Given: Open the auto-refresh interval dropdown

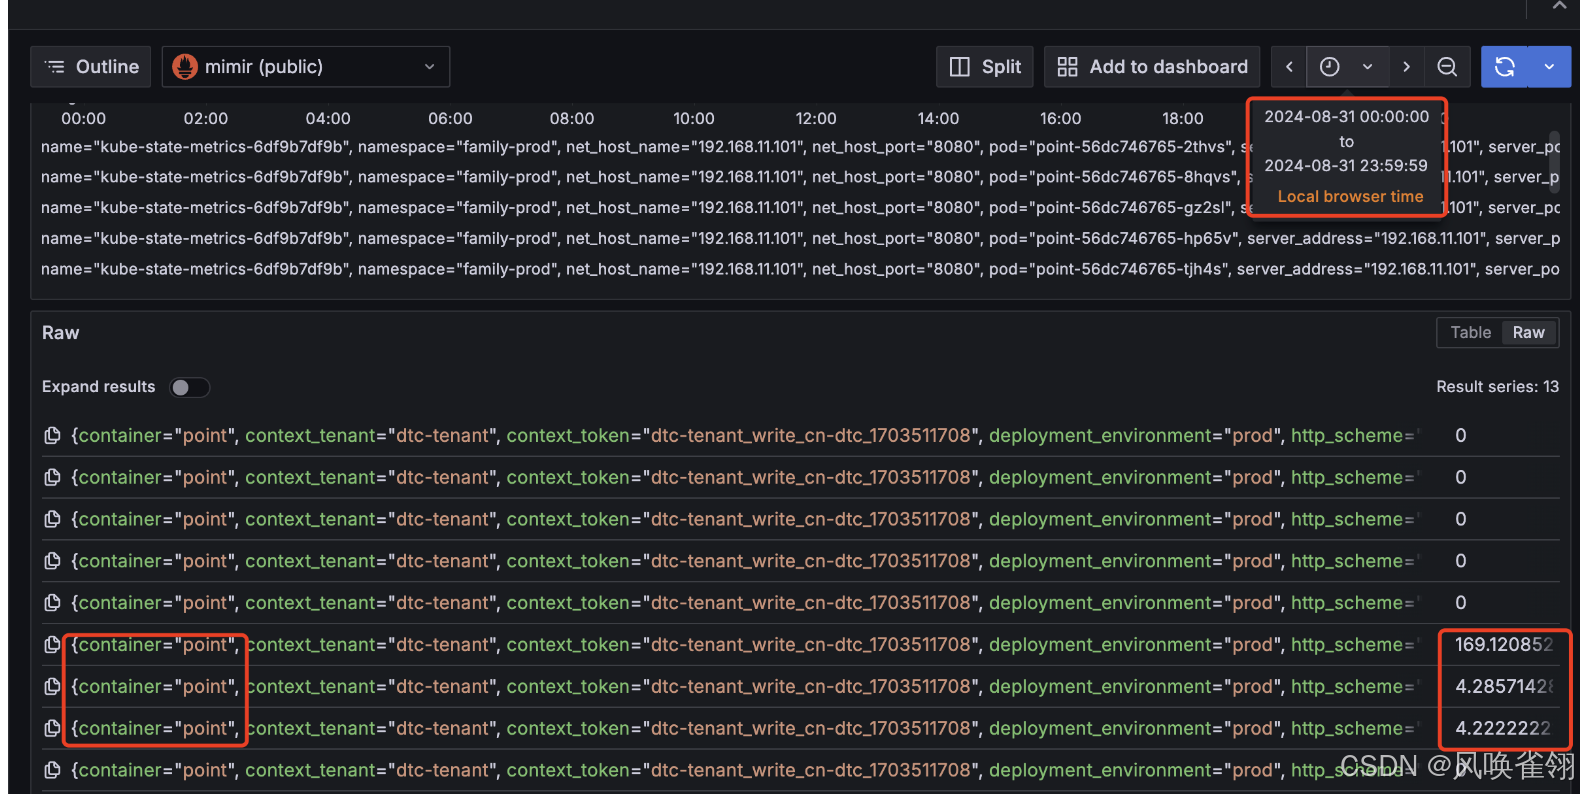Looking at the screenshot, I should 1549,67.
